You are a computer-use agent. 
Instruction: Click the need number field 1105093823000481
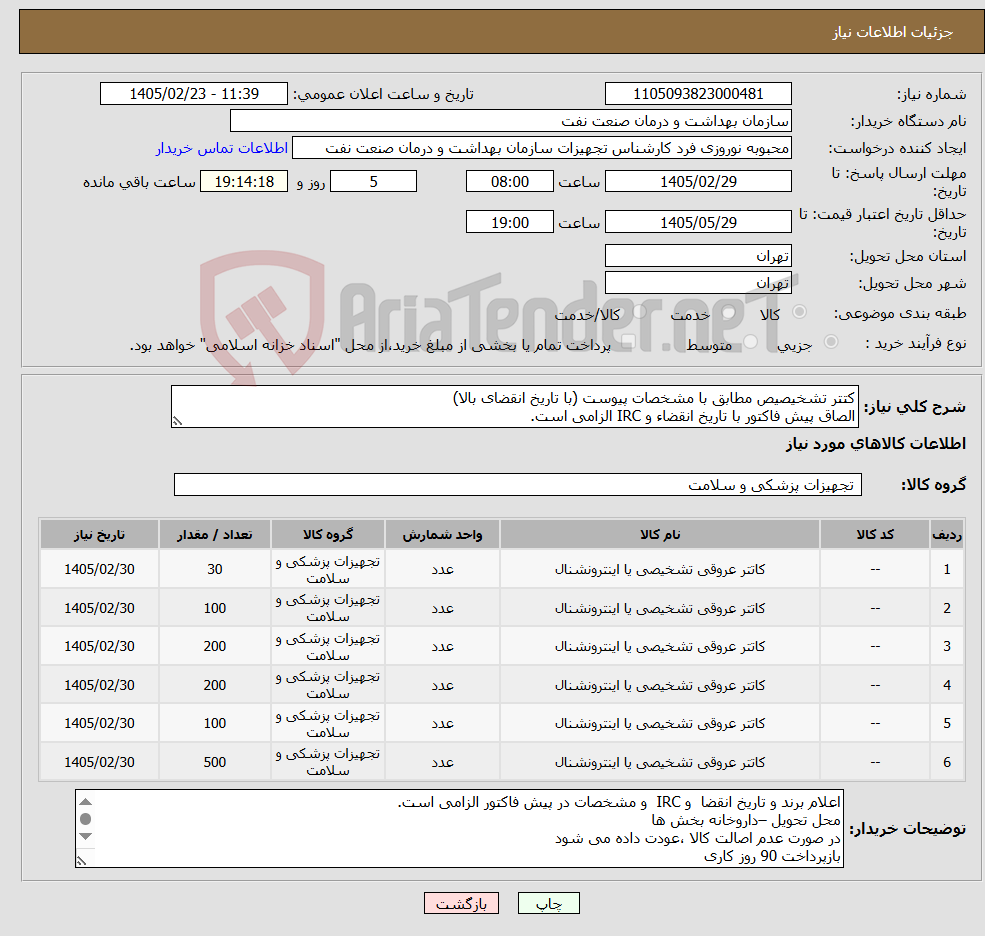698,94
